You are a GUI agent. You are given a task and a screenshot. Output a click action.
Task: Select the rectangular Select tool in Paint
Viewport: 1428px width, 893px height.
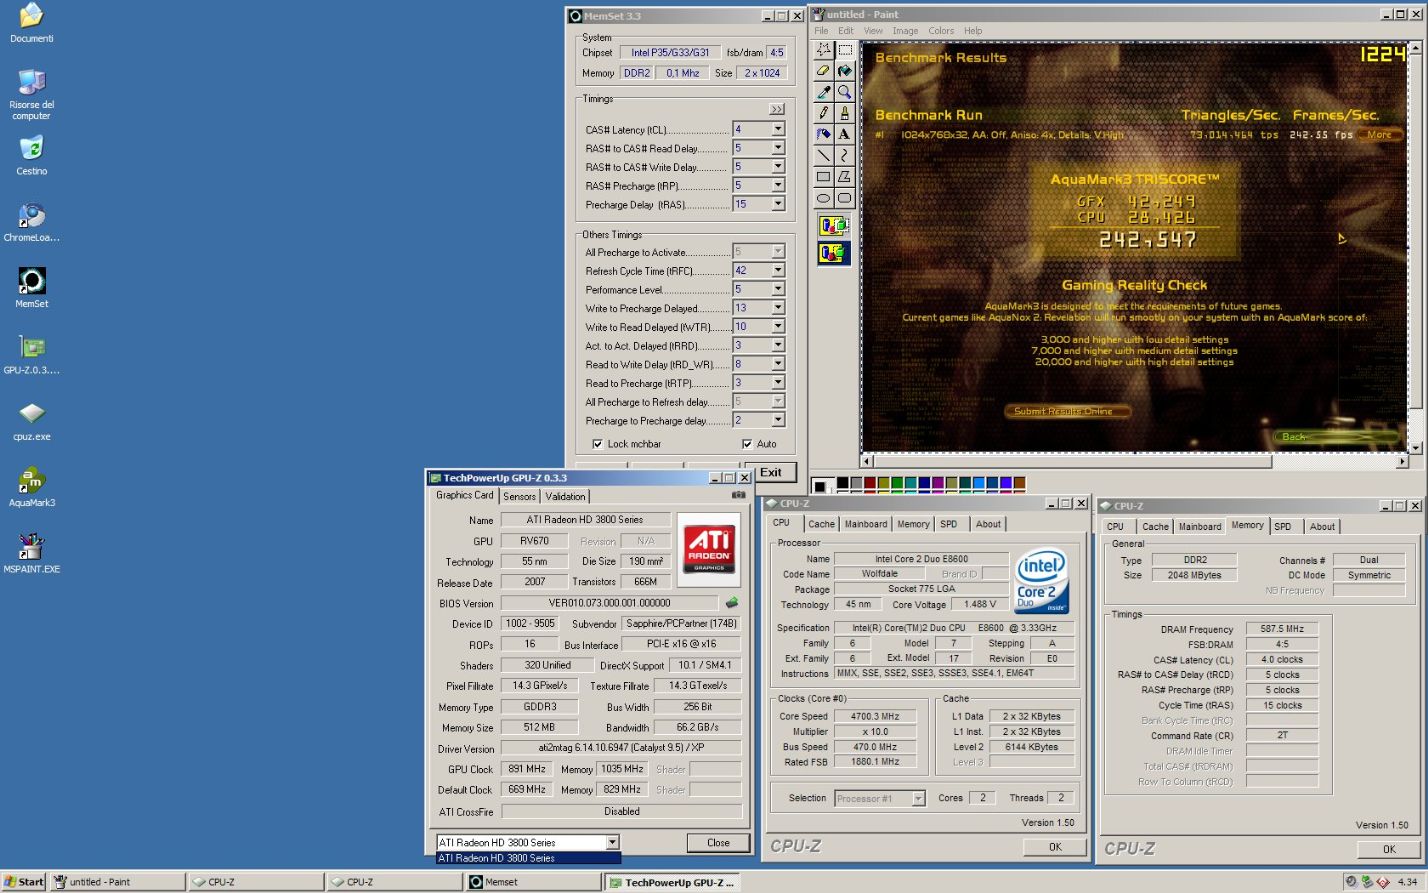[x=845, y=50]
